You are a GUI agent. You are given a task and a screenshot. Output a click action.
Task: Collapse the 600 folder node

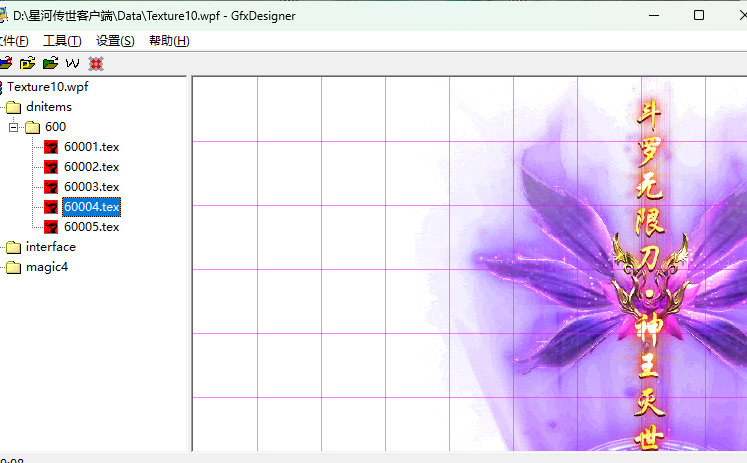(x=13, y=127)
